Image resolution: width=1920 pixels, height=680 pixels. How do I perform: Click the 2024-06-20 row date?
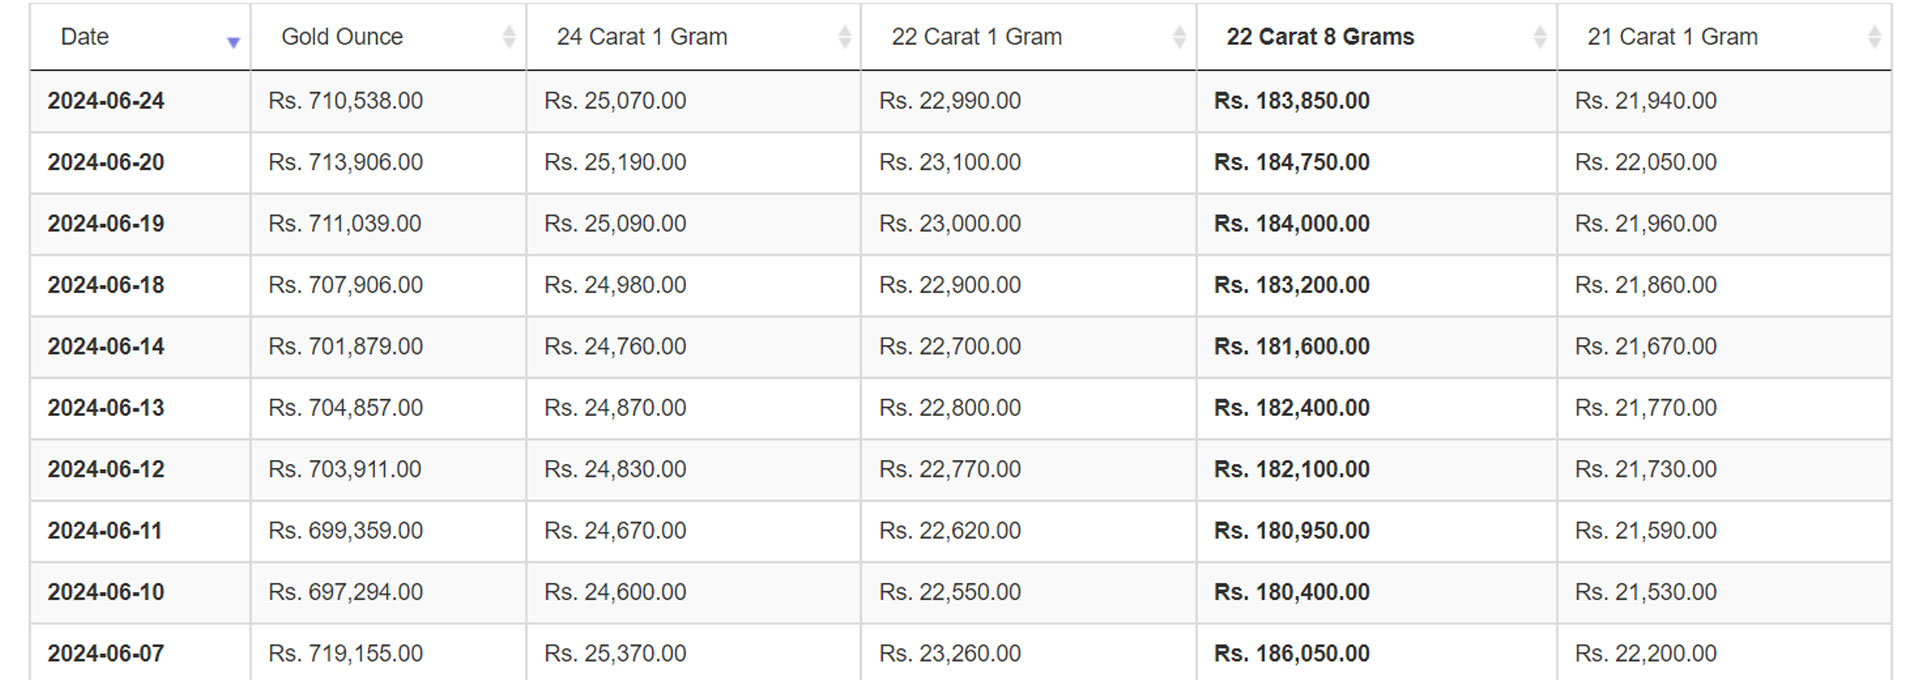pos(106,162)
